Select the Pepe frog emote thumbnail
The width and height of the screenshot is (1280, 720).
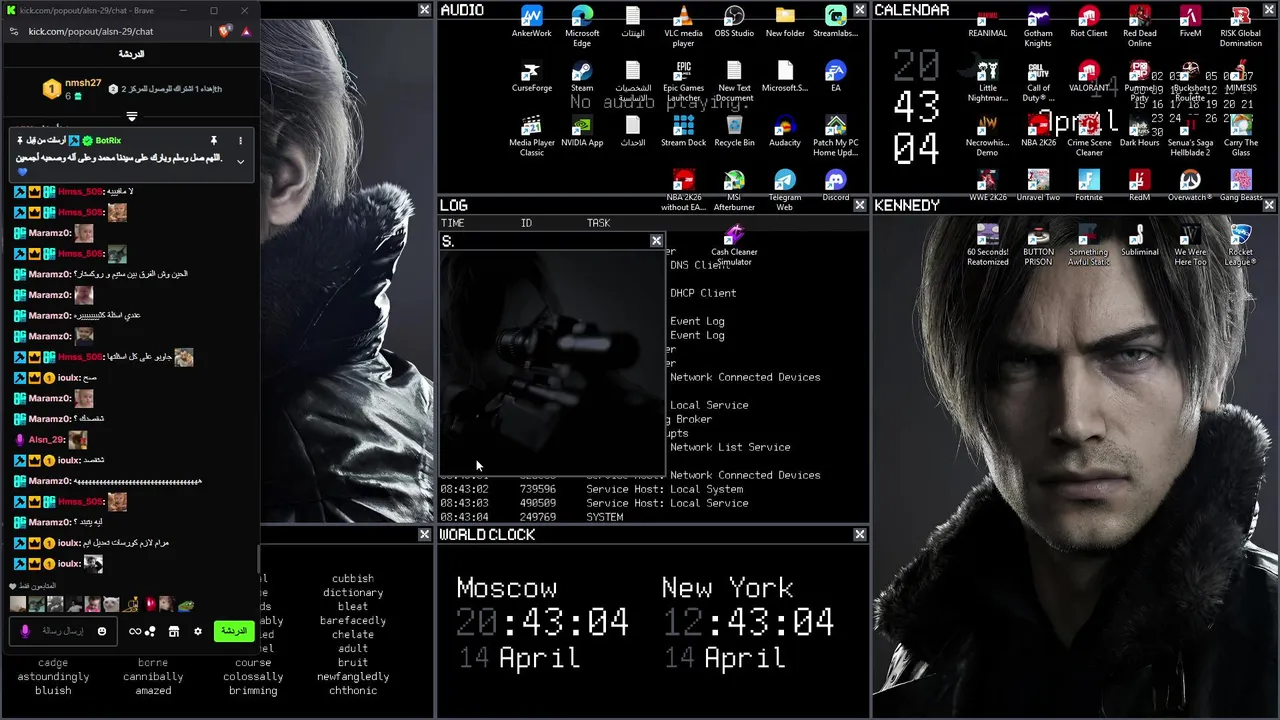(x=185, y=604)
